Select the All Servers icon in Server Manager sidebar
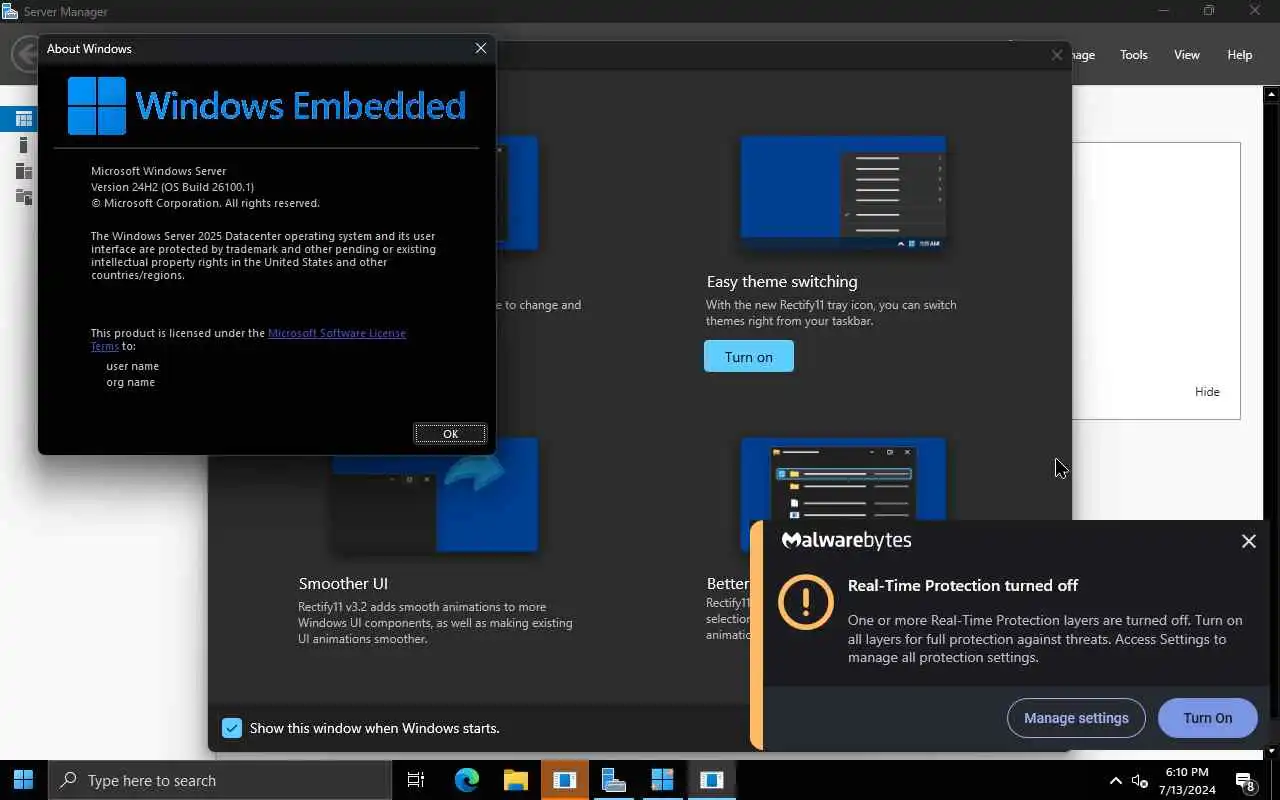The height and width of the screenshot is (800, 1280). point(24,171)
